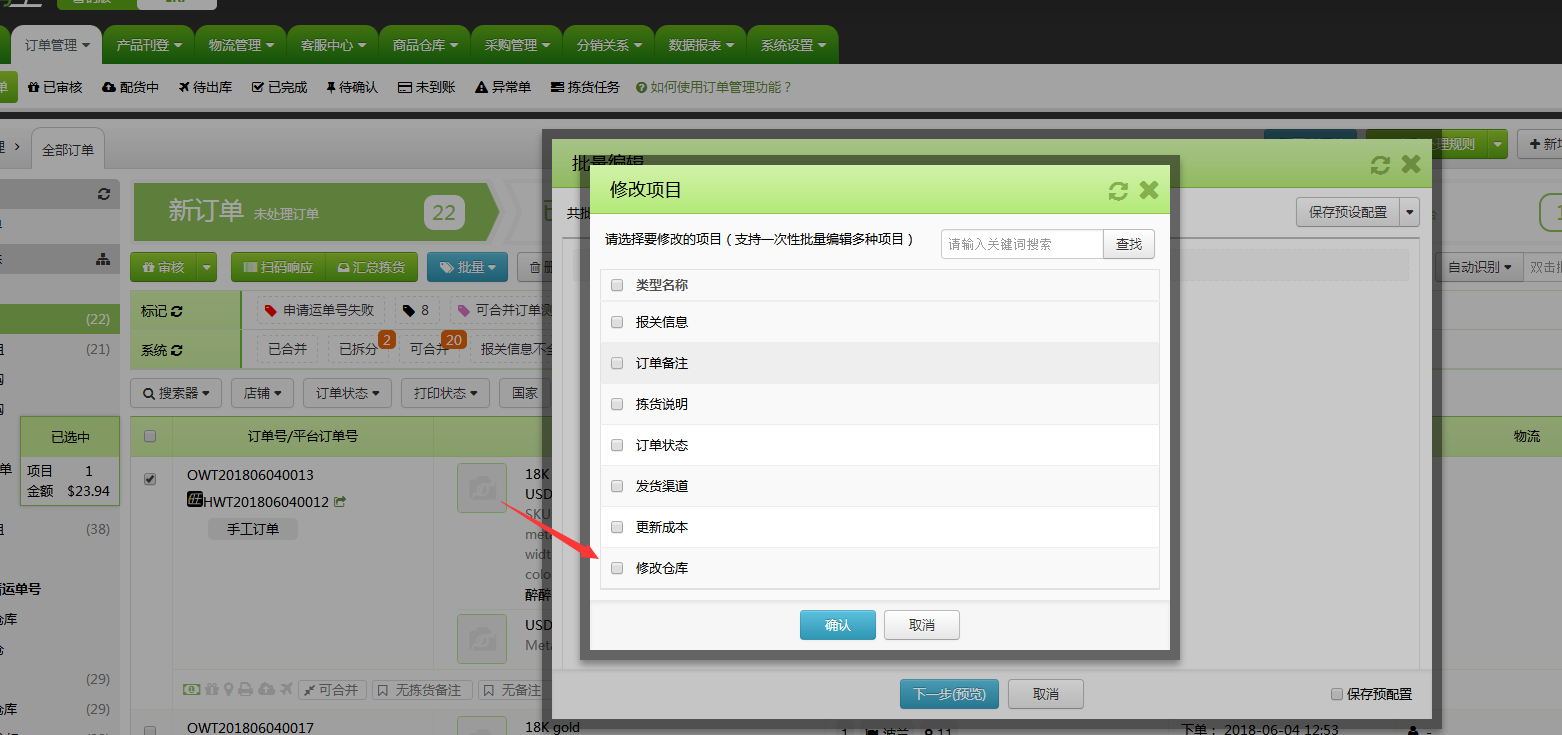This screenshot has height=735, width=1562.
Task: Go to 配货中 orders
Action: pos(131,88)
